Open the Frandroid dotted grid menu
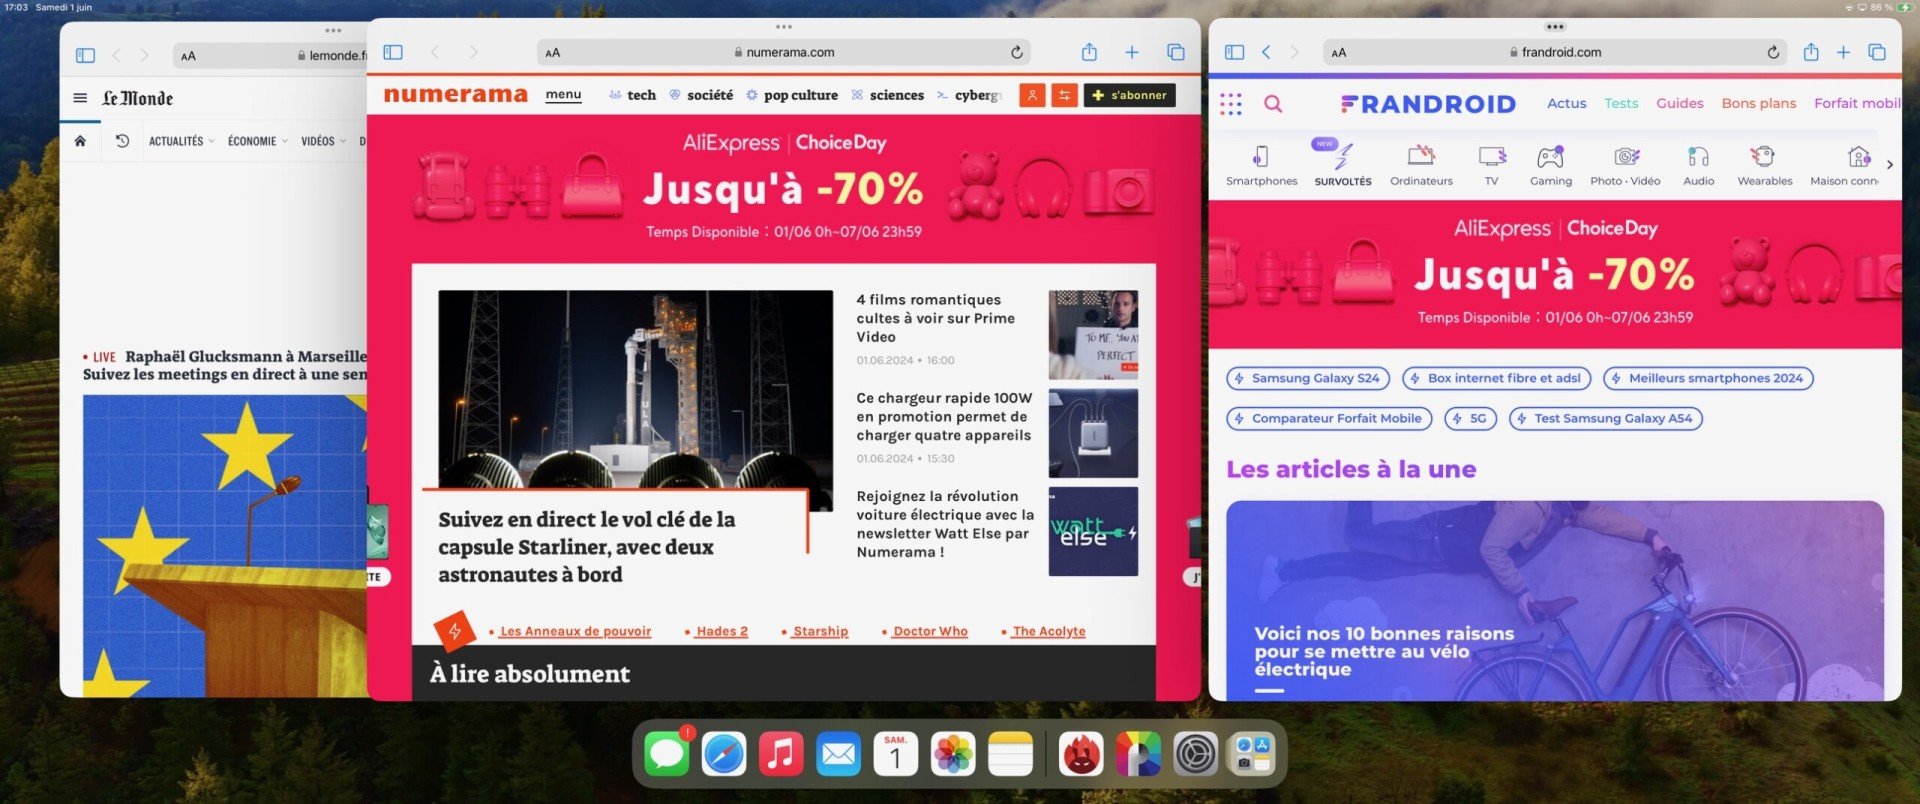Screen dimensions: 1920x804 click(1231, 103)
